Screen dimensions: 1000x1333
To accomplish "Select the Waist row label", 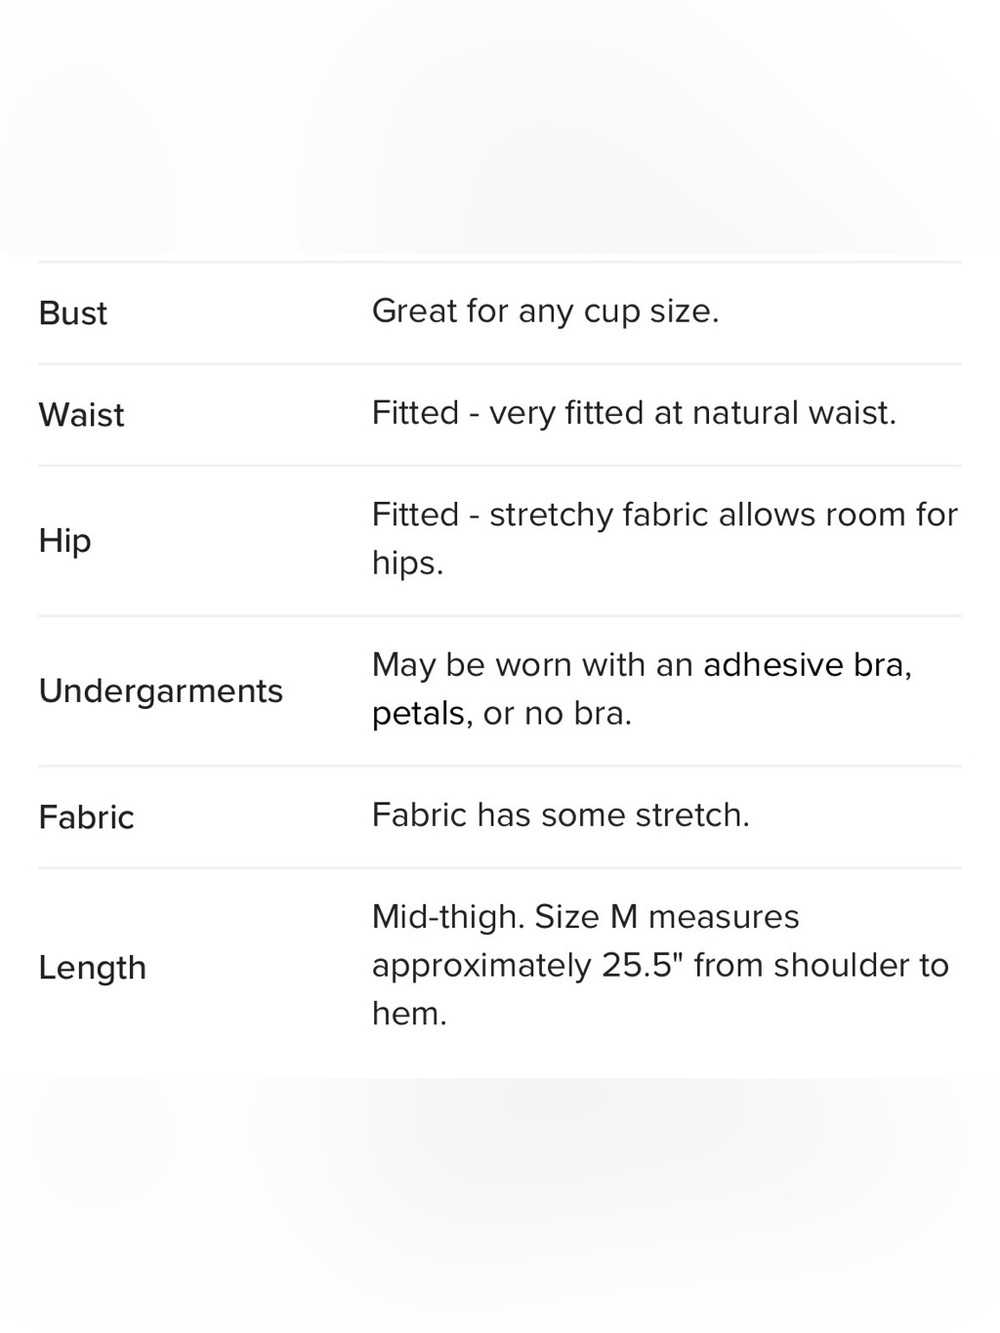I will (81, 415).
